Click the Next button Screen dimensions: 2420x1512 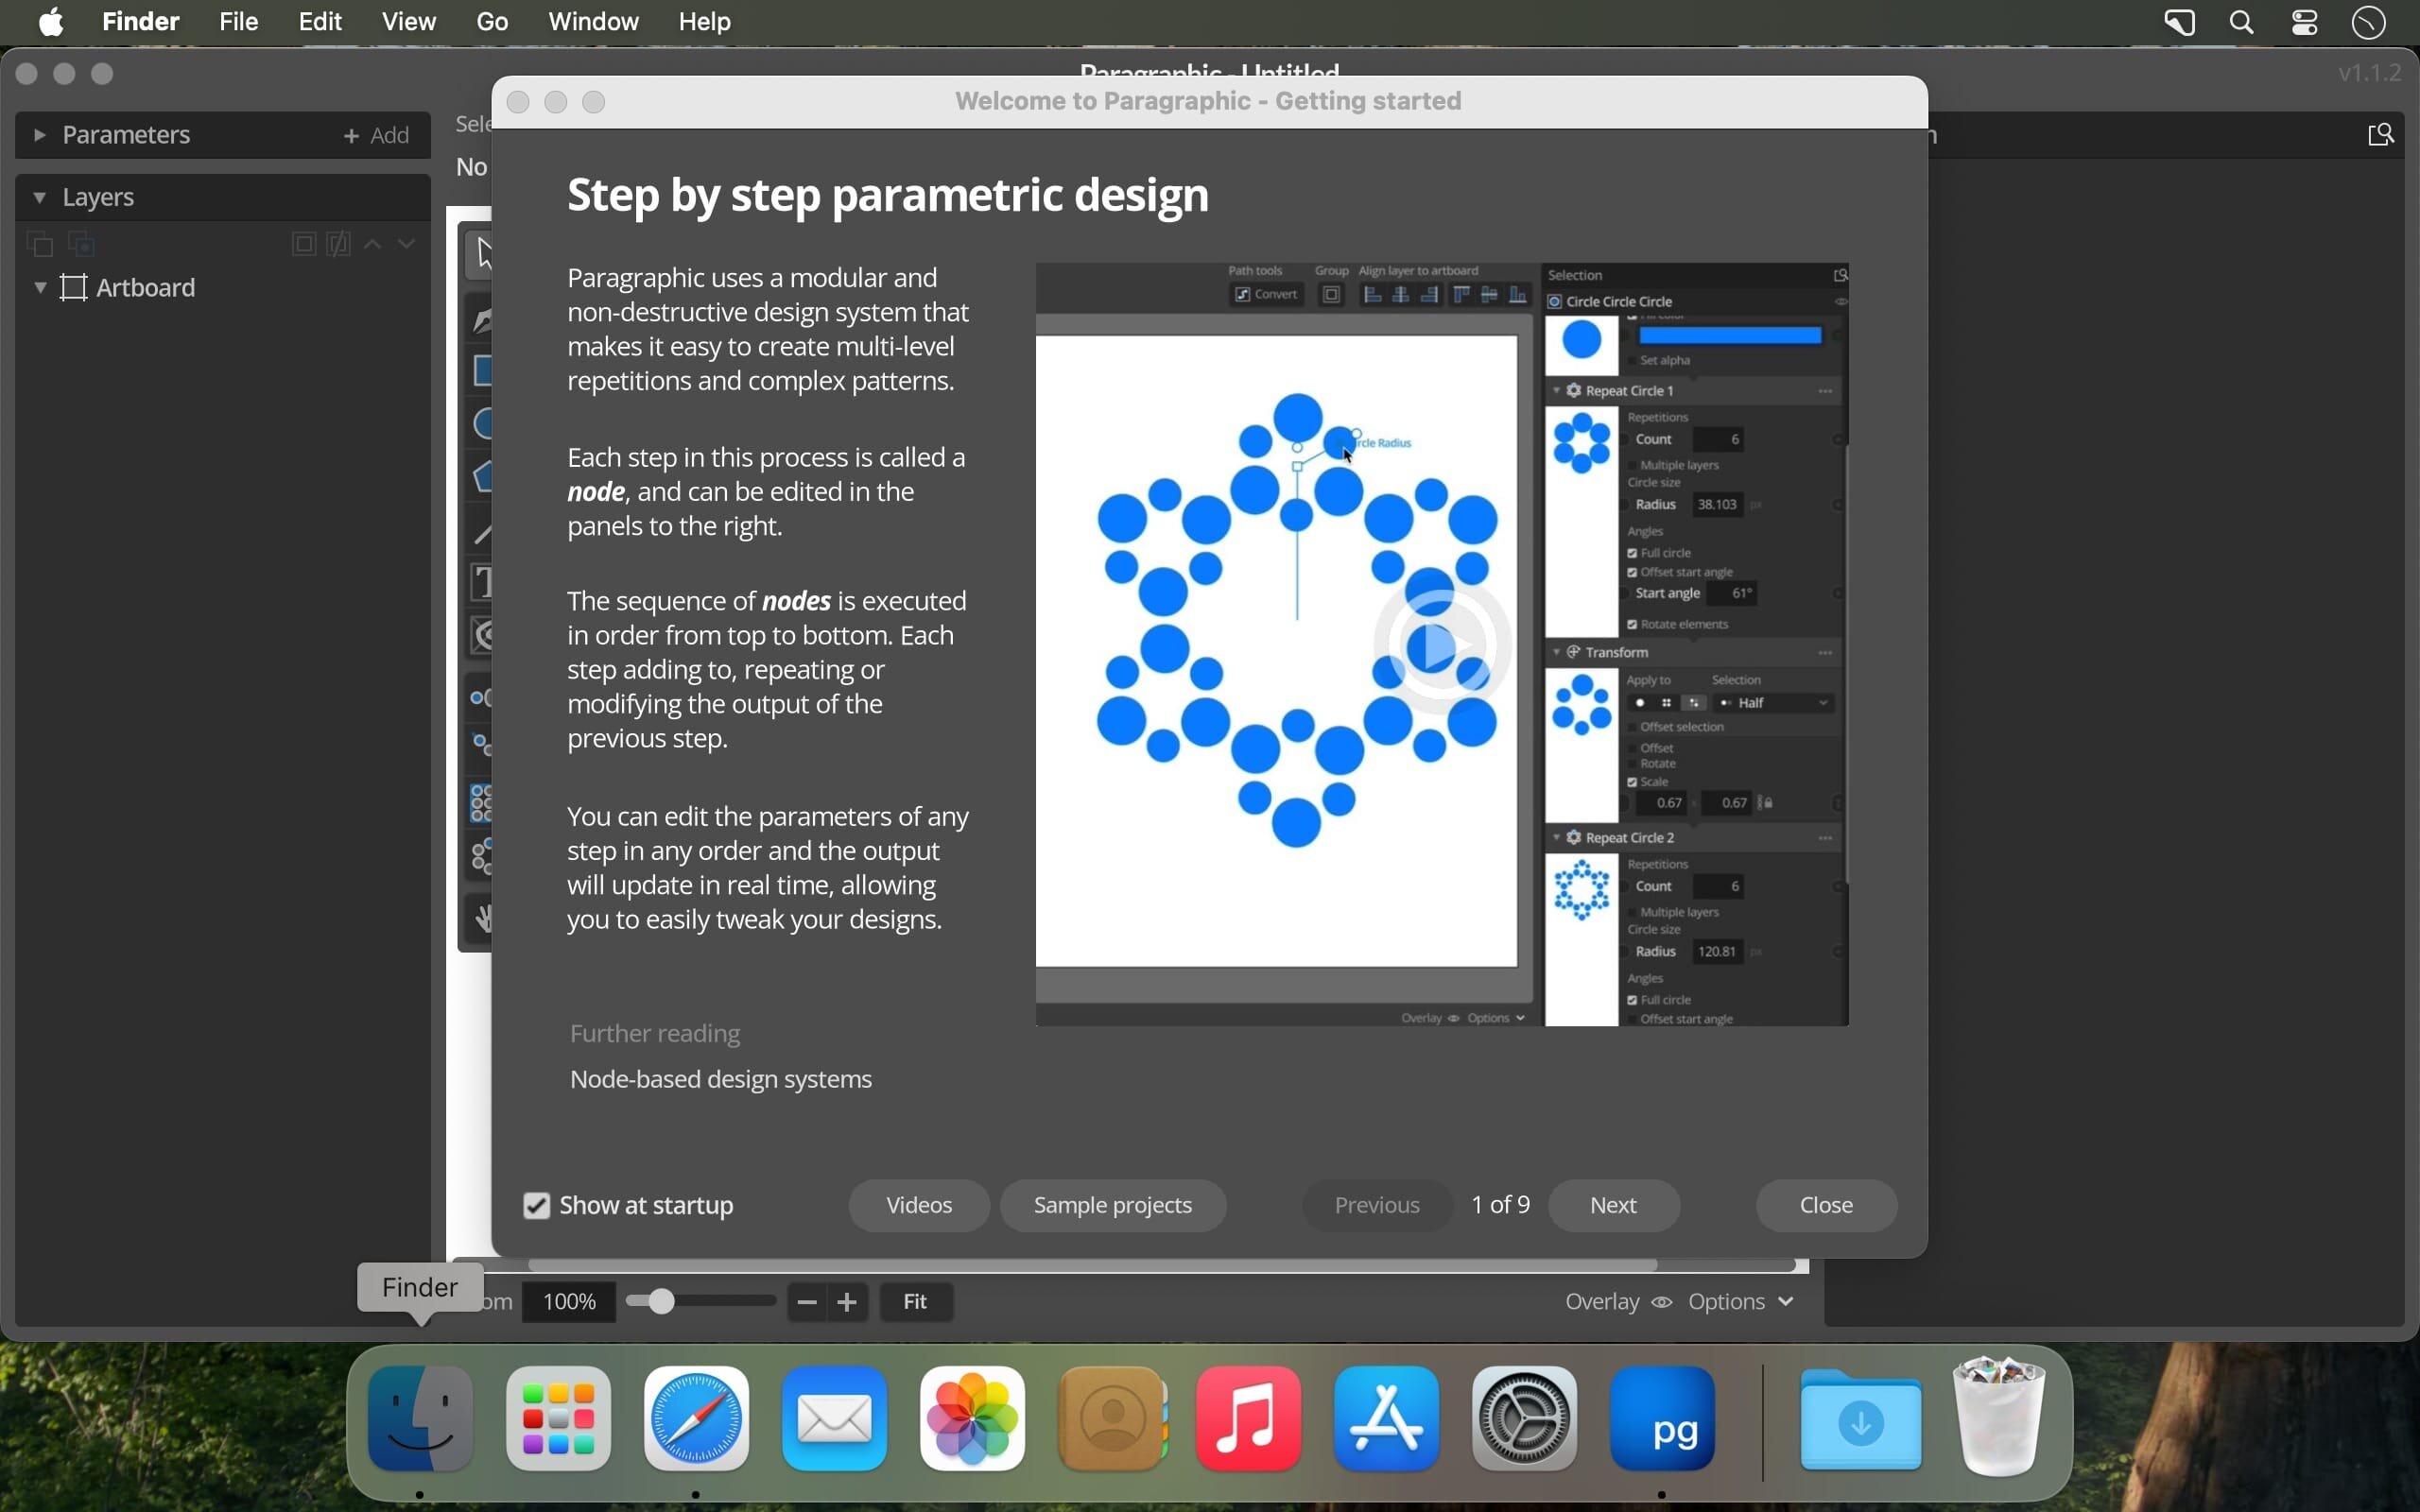coord(1613,1205)
